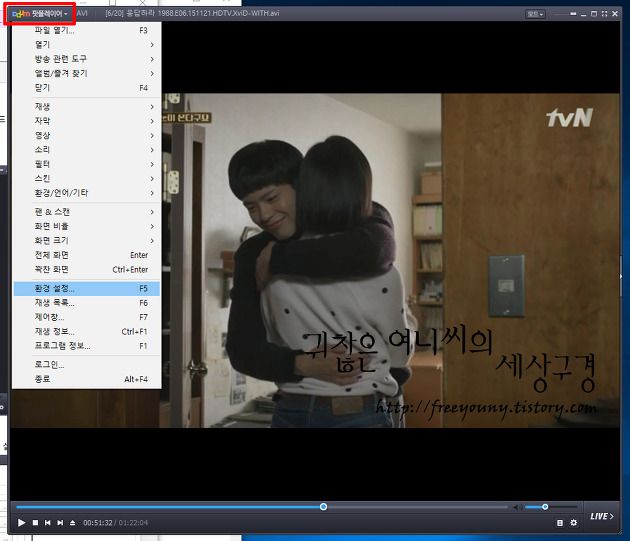Open 제어창... (F7)
630x541 pixels.
tap(87, 317)
